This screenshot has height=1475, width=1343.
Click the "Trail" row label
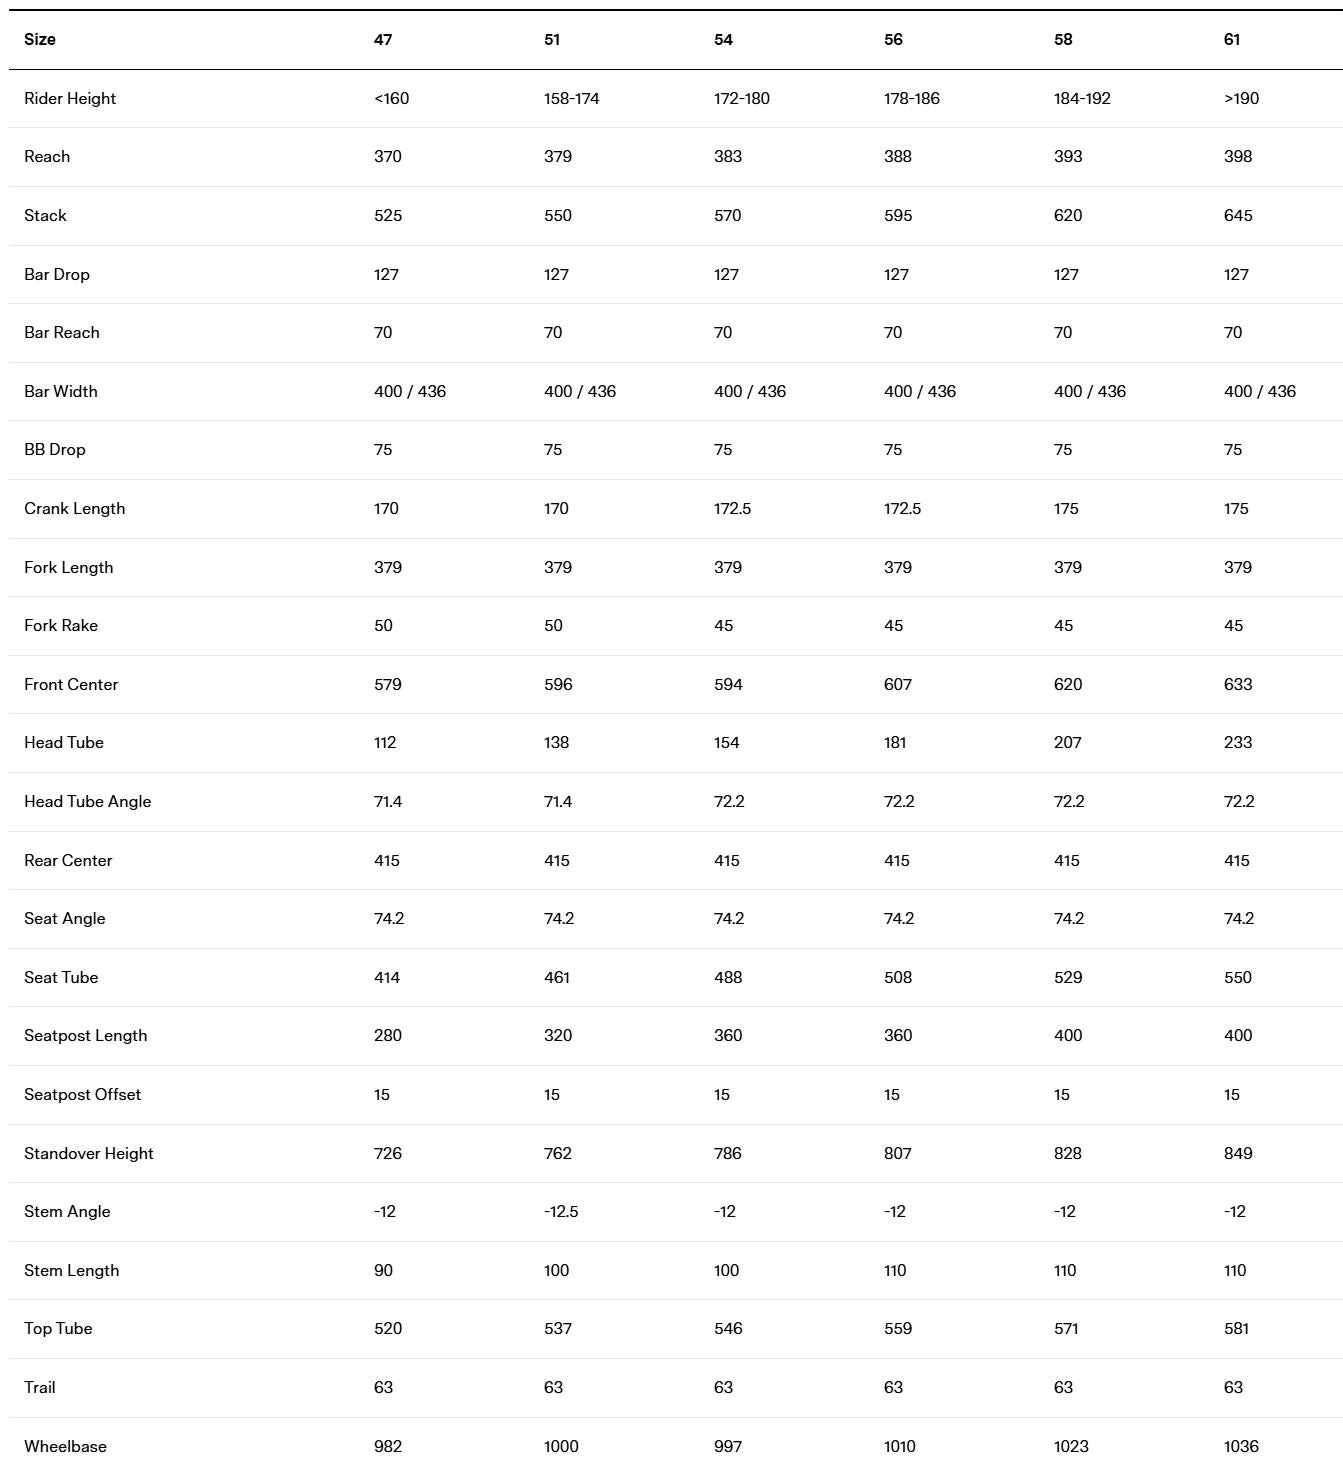pos(40,1387)
